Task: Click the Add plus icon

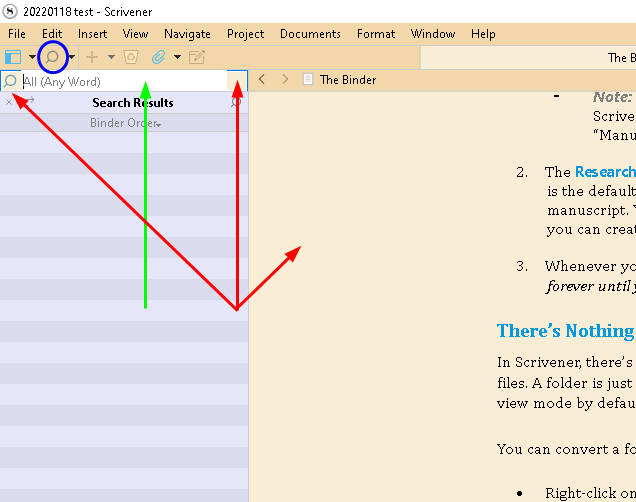Action: [92, 57]
